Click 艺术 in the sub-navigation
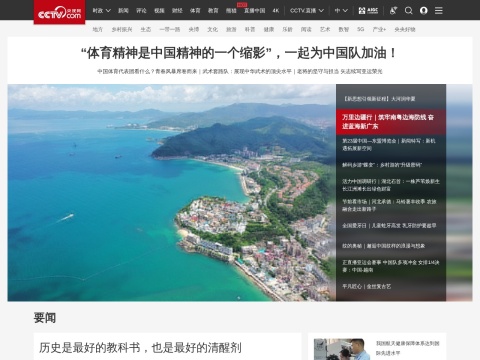Screen dimensions: 480x360 click(325, 29)
